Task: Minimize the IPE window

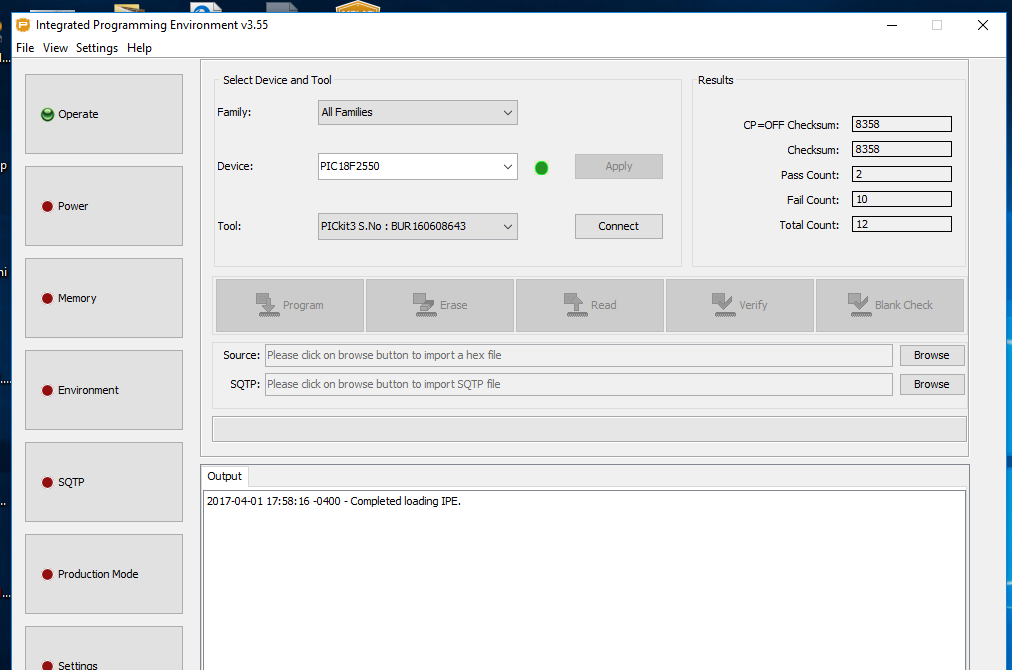Action: (x=892, y=25)
